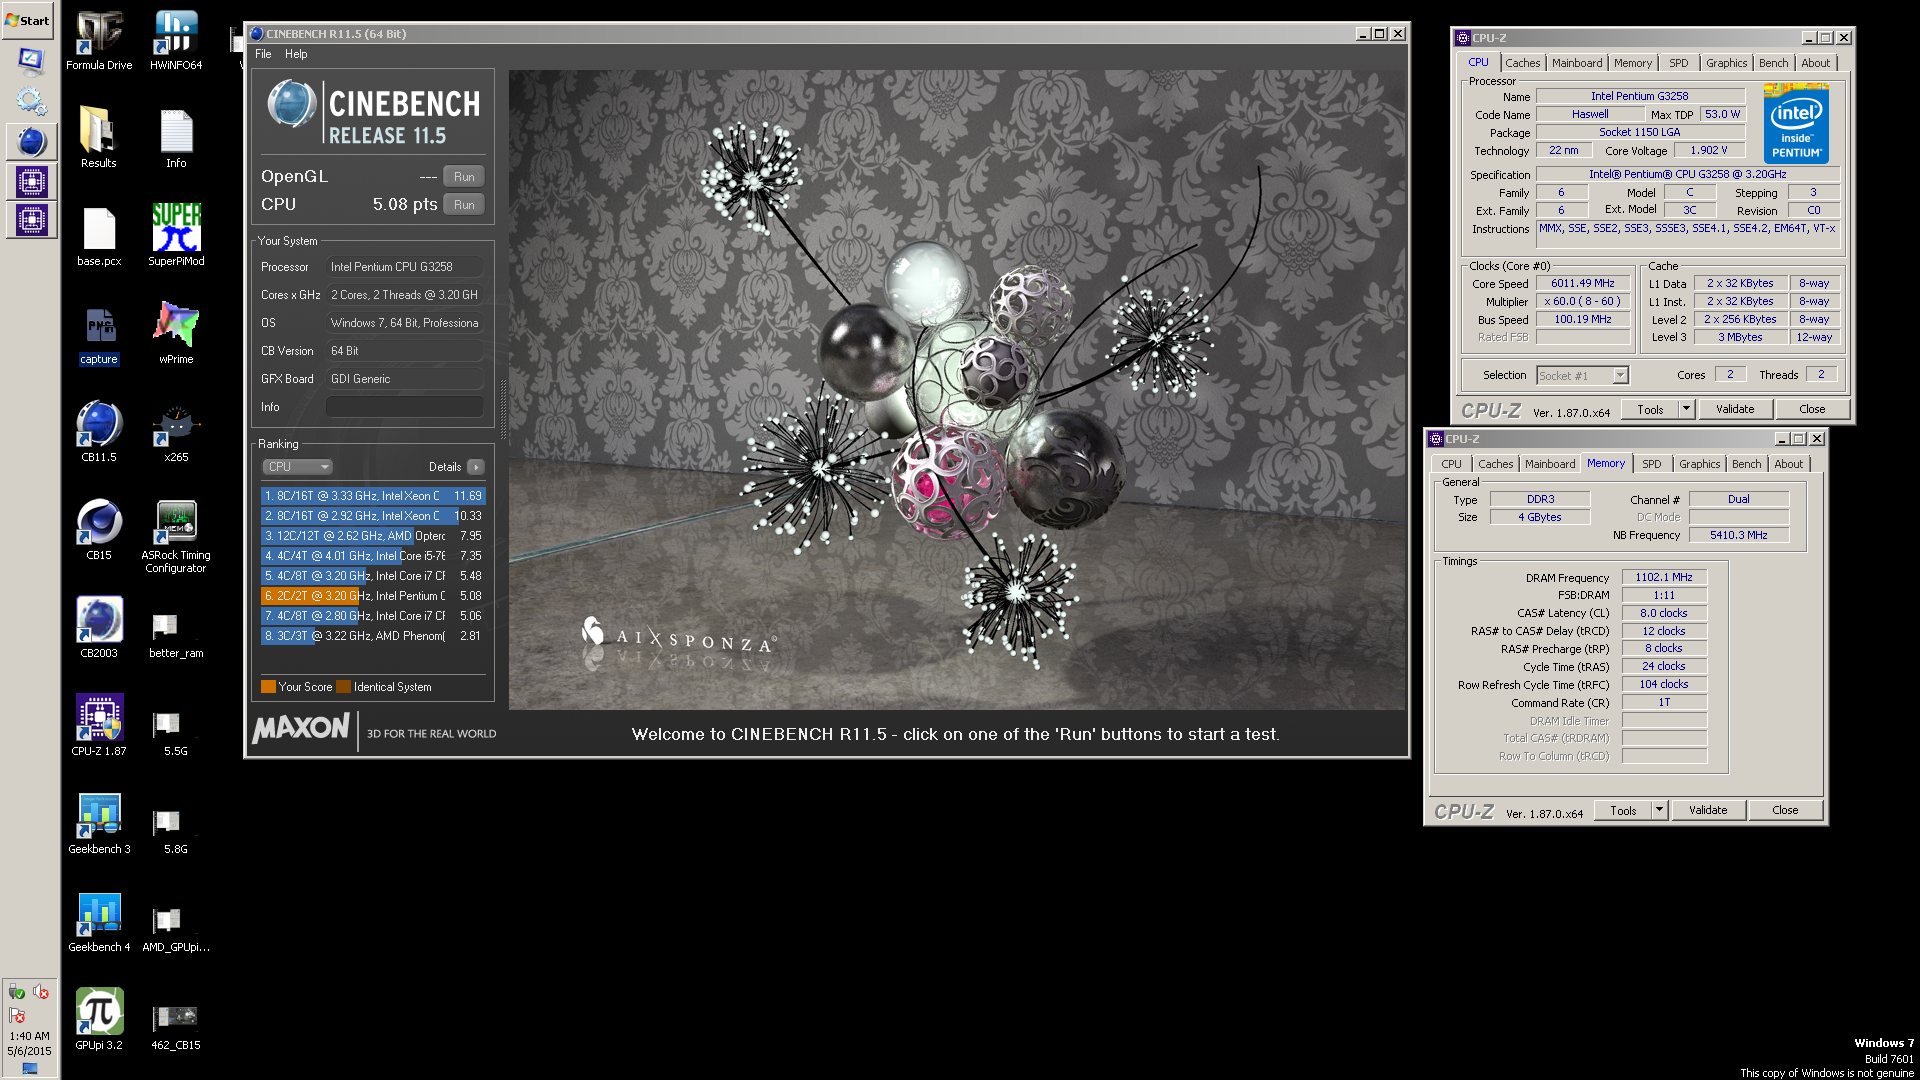Open the Help menu in Cinebench
Screen dimensions: 1920x1080
(296, 54)
